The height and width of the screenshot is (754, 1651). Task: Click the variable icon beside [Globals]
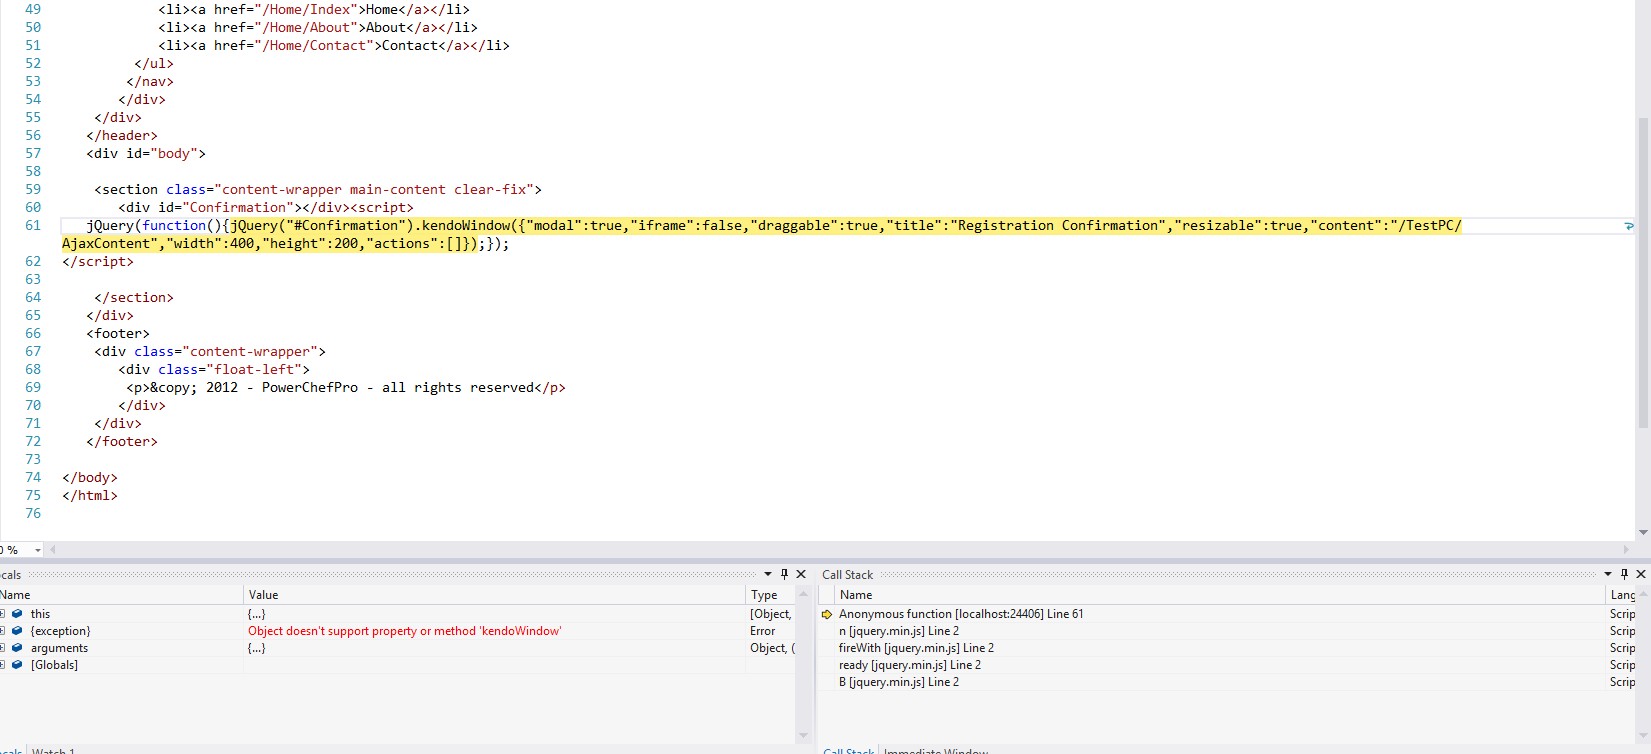tap(17, 665)
